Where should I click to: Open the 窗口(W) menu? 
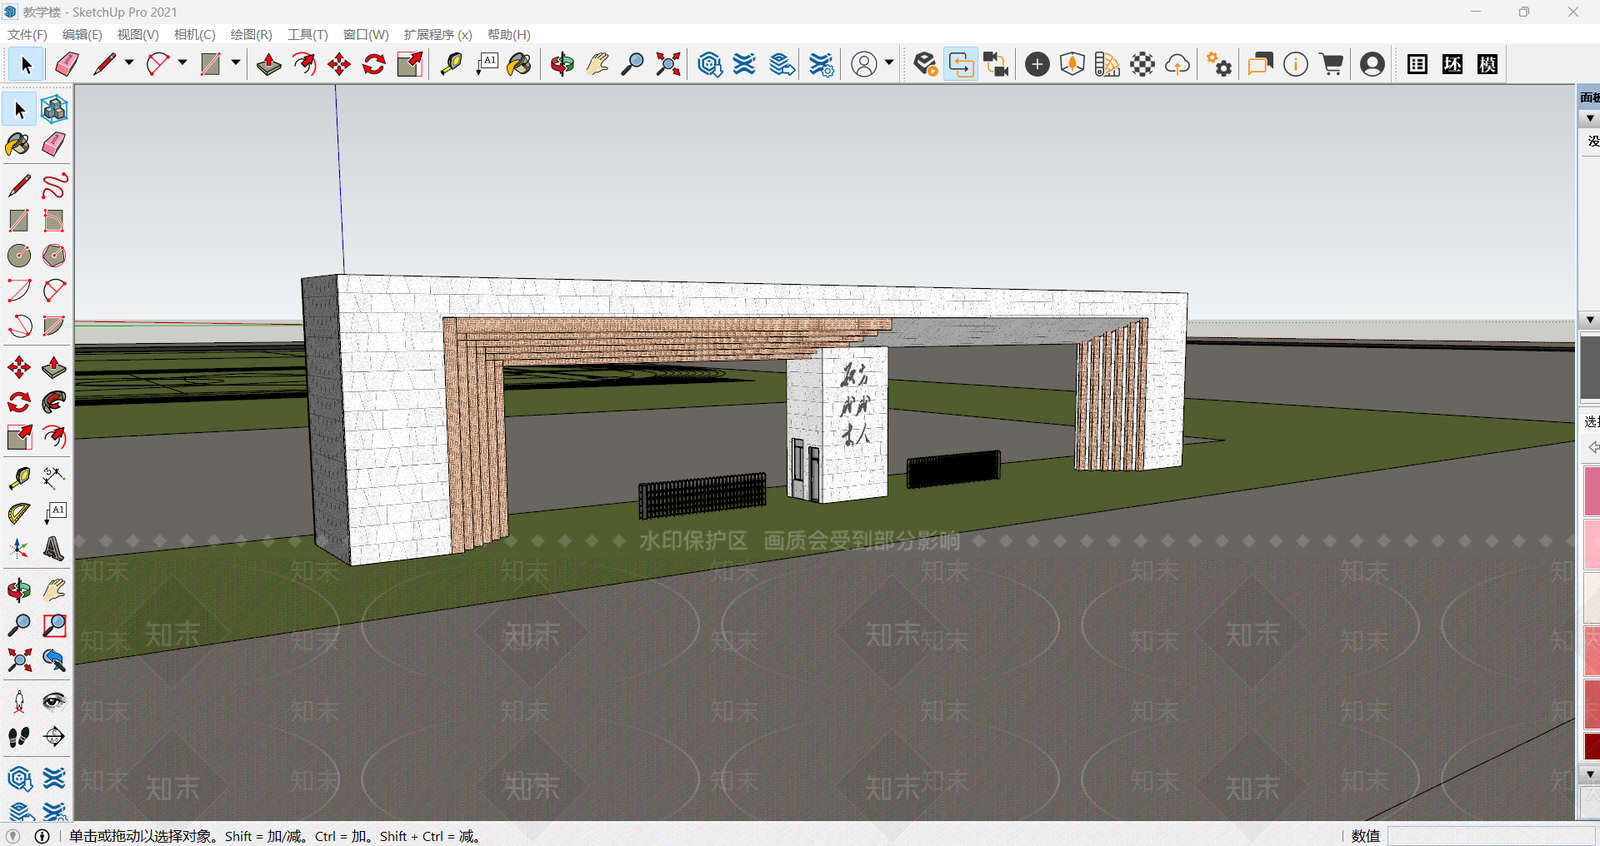(365, 34)
